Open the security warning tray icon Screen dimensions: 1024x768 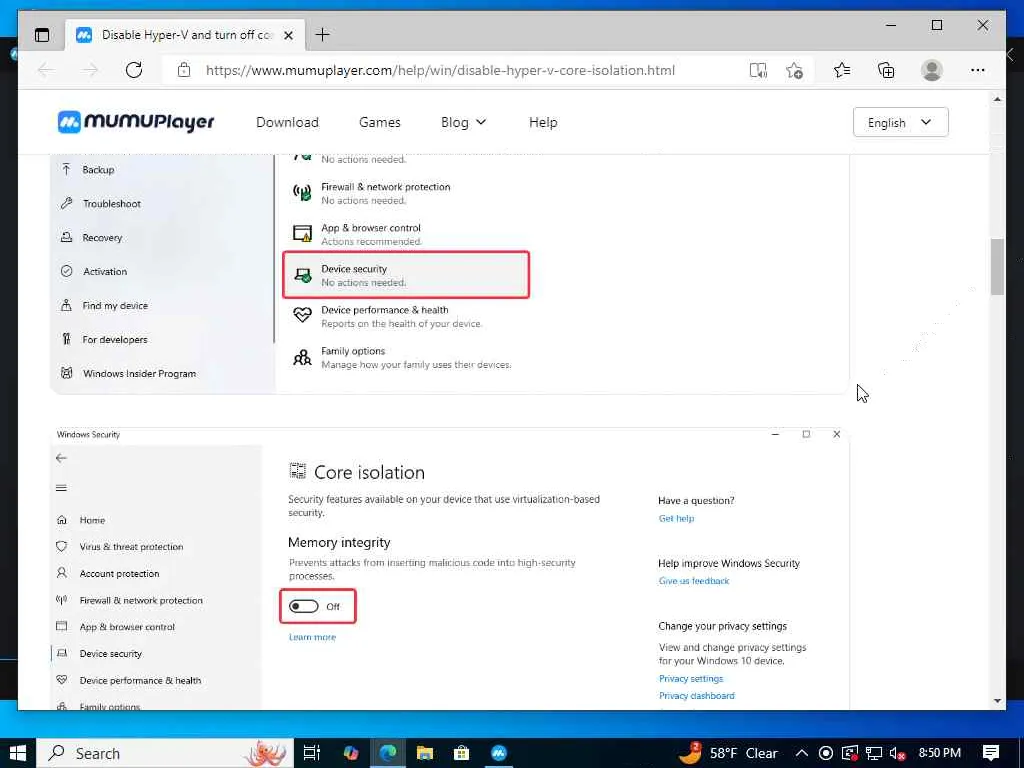(850, 753)
